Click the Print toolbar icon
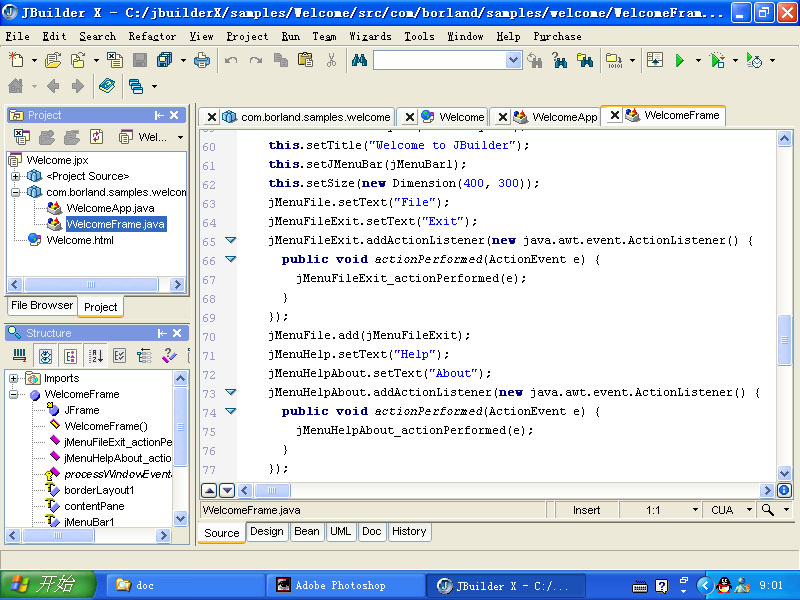Image resolution: width=800 pixels, height=600 pixels. tap(202, 61)
